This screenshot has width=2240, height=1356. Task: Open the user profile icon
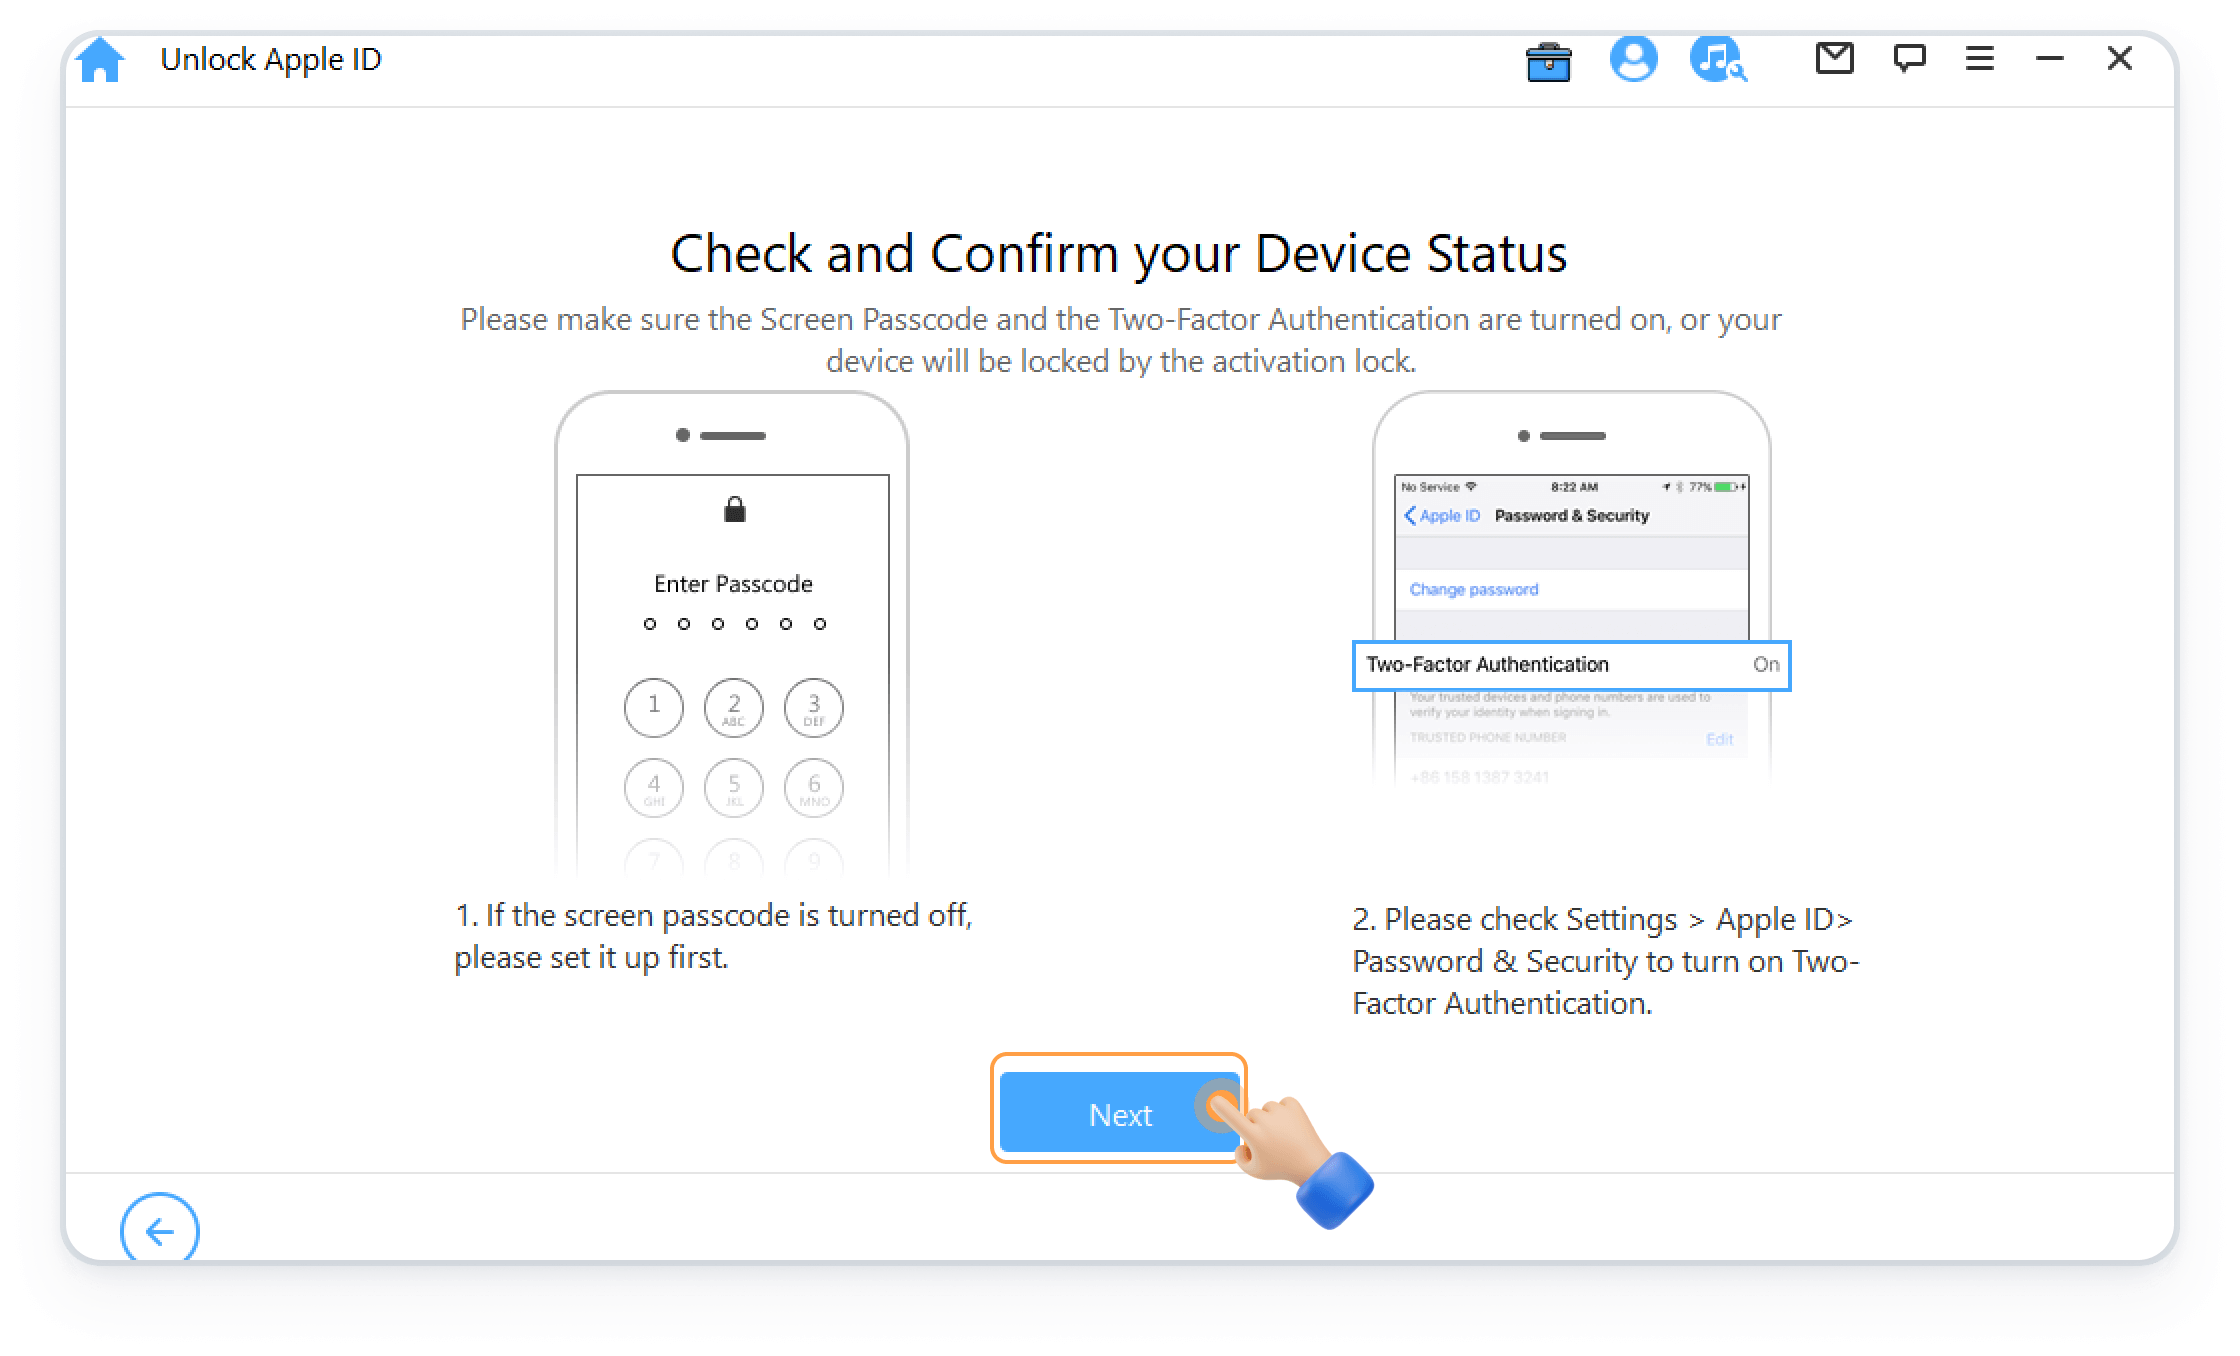pyautogui.click(x=1635, y=61)
